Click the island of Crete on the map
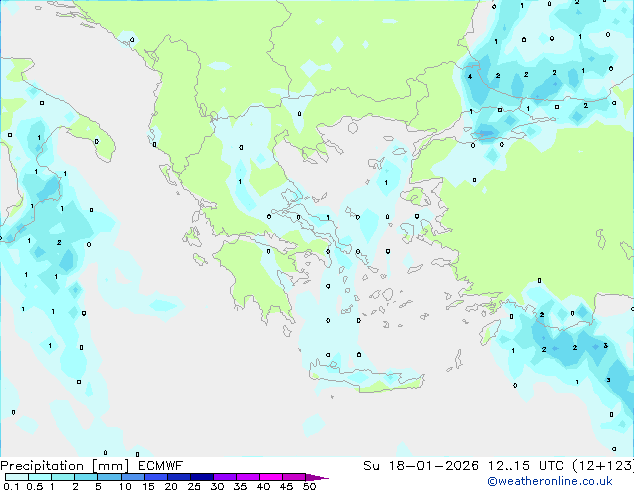This screenshot has width=634, height=490. coord(366,378)
